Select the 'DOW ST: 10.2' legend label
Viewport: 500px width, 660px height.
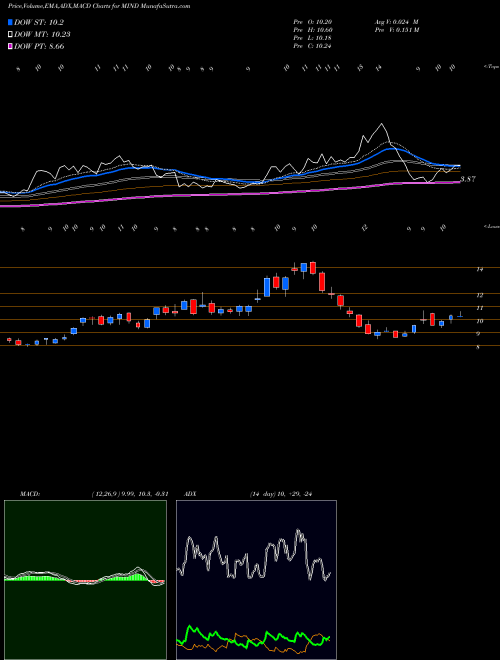[x=39, y=23]
